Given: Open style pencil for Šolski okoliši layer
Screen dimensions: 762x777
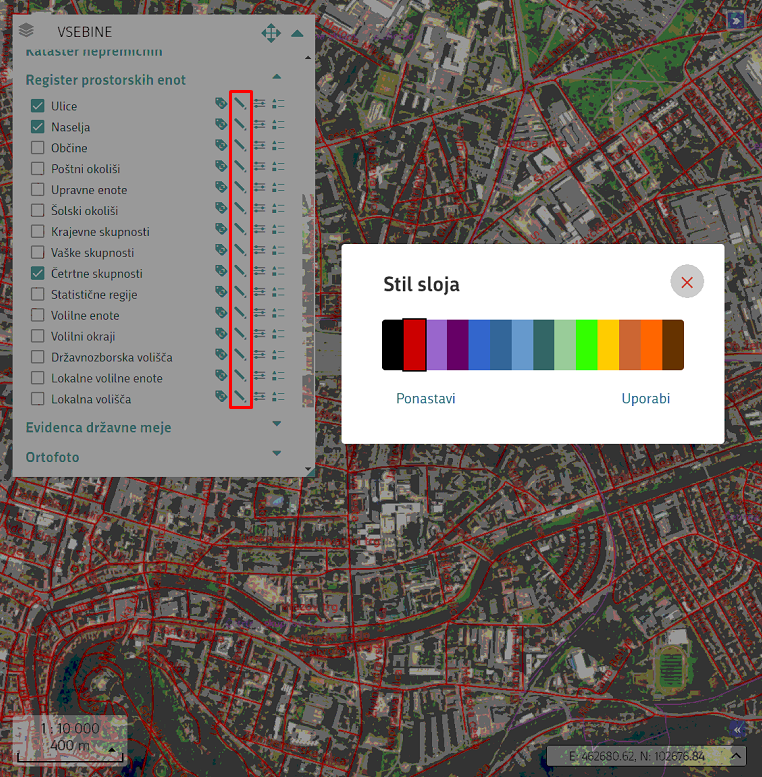Looking at the screenshot, I should point(240,208).
